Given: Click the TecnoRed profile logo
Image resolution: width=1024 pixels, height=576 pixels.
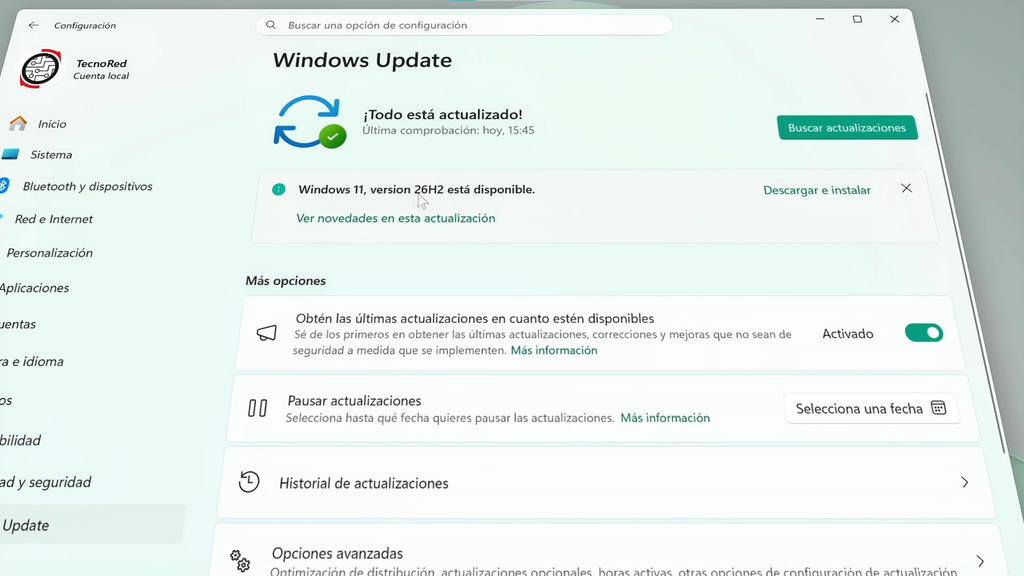Looking at the screenshot, I should click(x=40, y=69).
